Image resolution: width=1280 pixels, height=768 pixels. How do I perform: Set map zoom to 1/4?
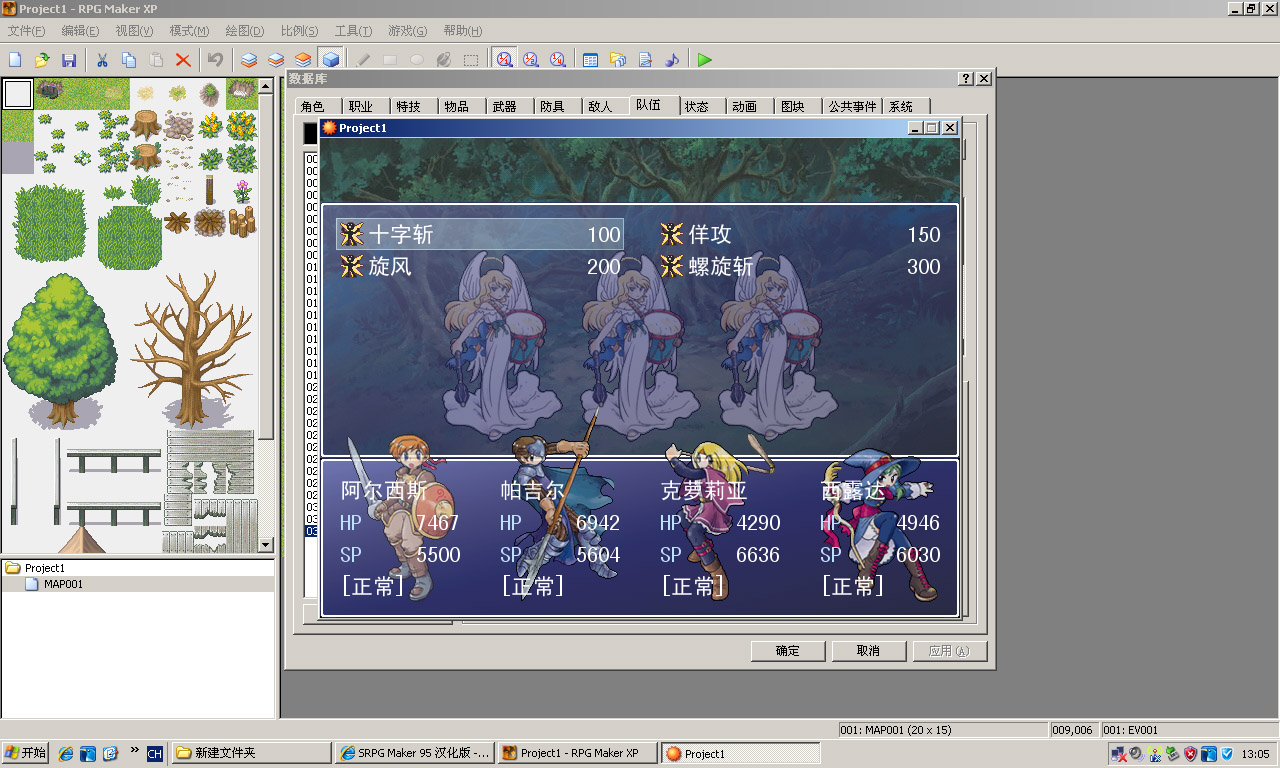(558, 60)
